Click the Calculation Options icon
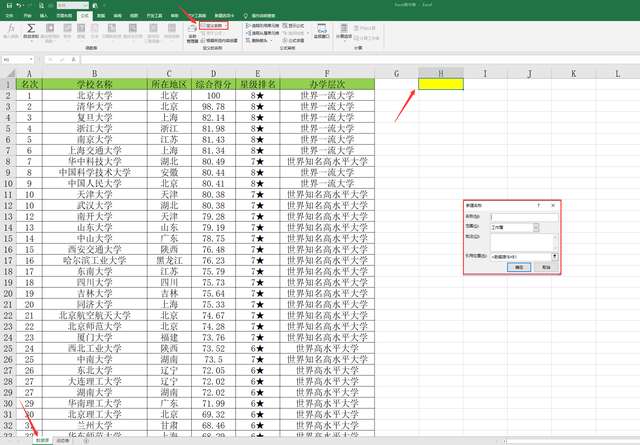The height and width of the screenshot is (445, 640). point(343,31)
